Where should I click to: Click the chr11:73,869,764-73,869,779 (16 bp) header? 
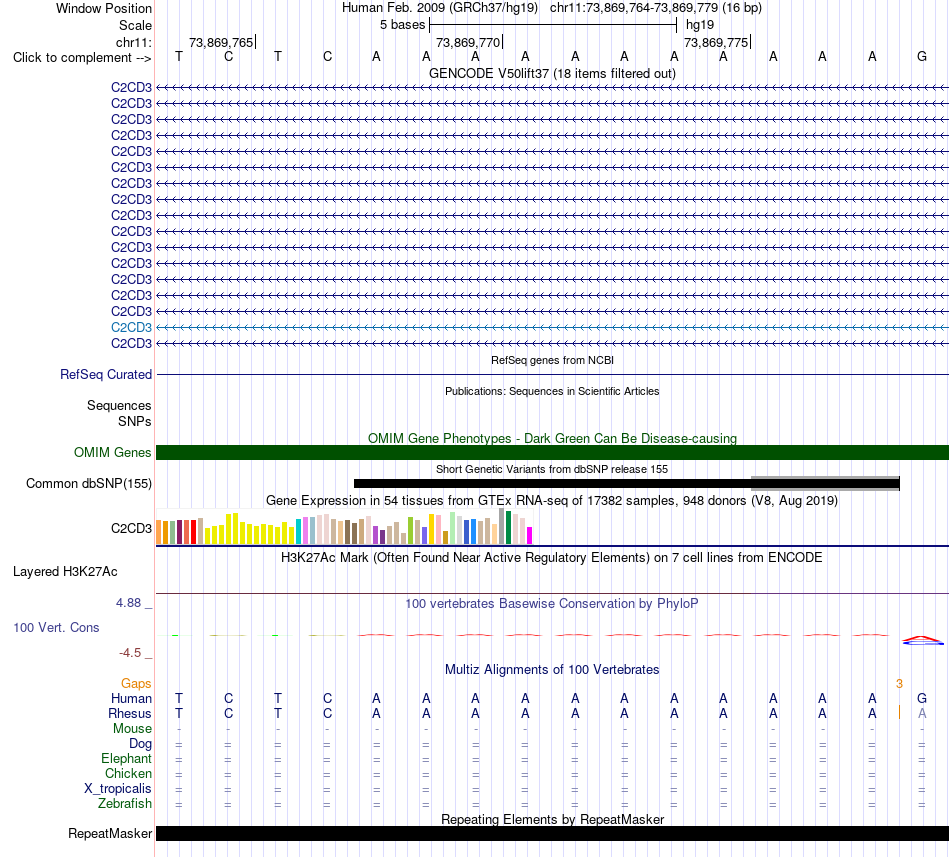coord(656,8)
